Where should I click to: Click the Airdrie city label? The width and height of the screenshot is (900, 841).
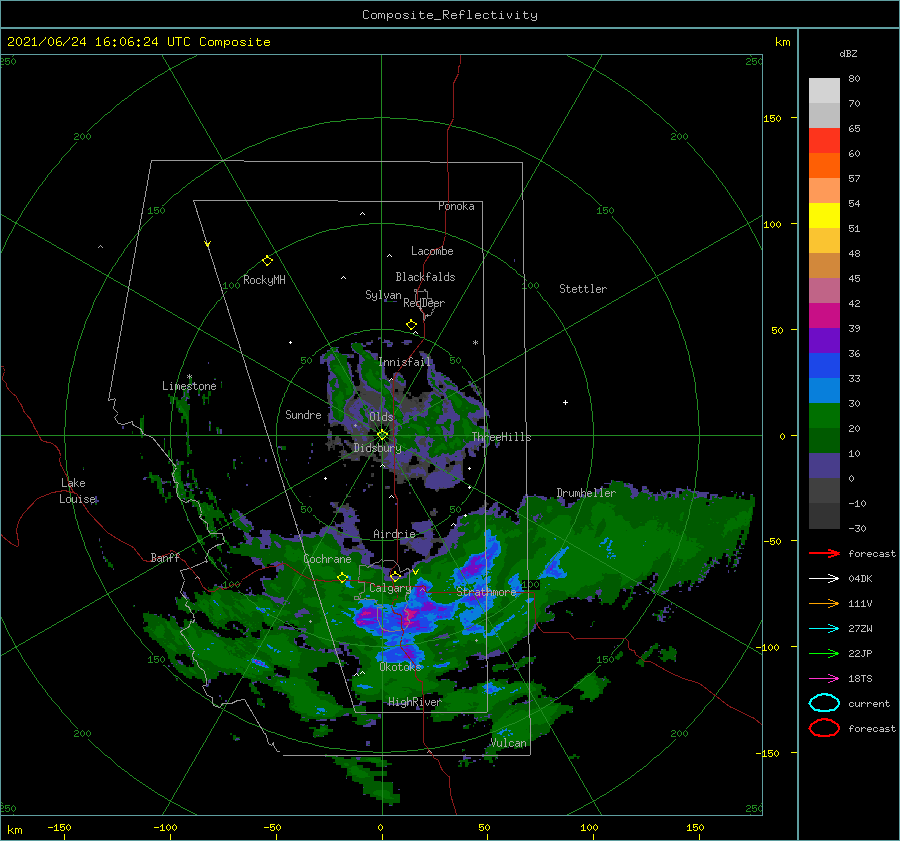pyautogui.click(x=394, y=534)
